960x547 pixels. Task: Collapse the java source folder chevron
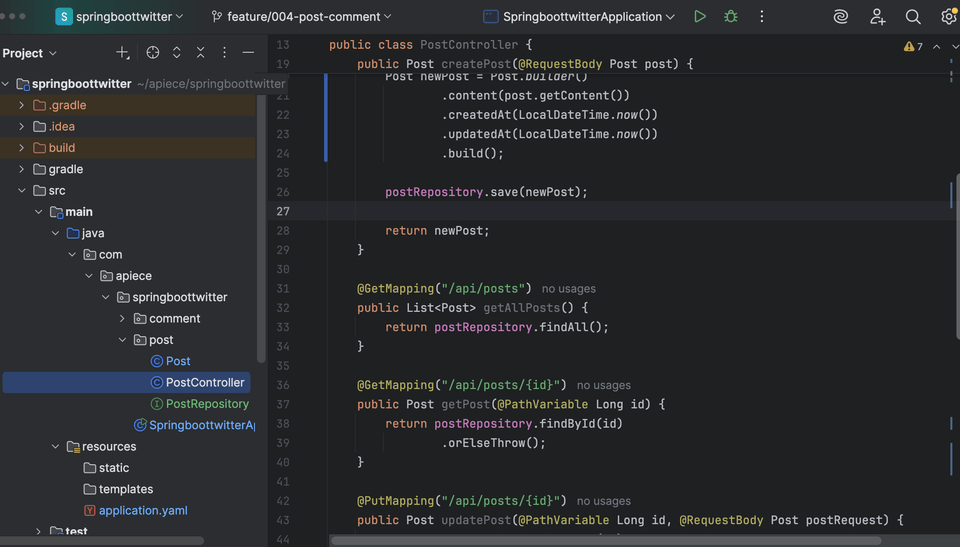tap(56, 233)
